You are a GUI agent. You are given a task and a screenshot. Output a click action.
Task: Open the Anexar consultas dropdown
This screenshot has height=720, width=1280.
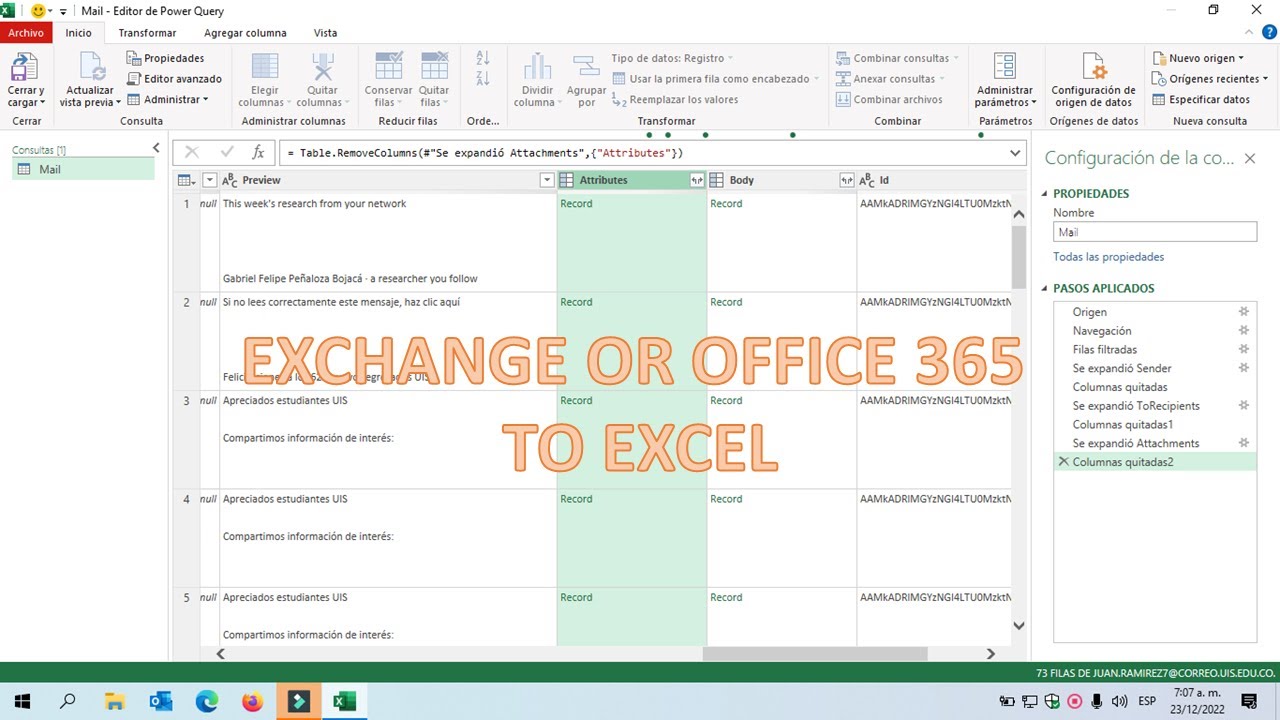click(890, 79)
